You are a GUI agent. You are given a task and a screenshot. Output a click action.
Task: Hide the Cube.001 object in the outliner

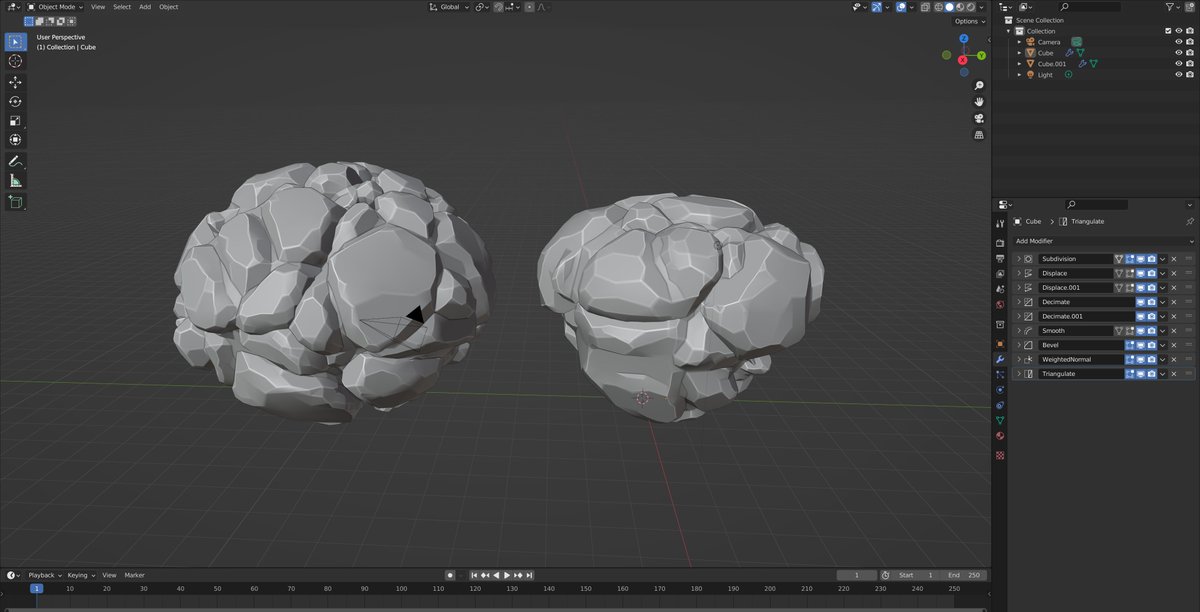point(1179,63)
